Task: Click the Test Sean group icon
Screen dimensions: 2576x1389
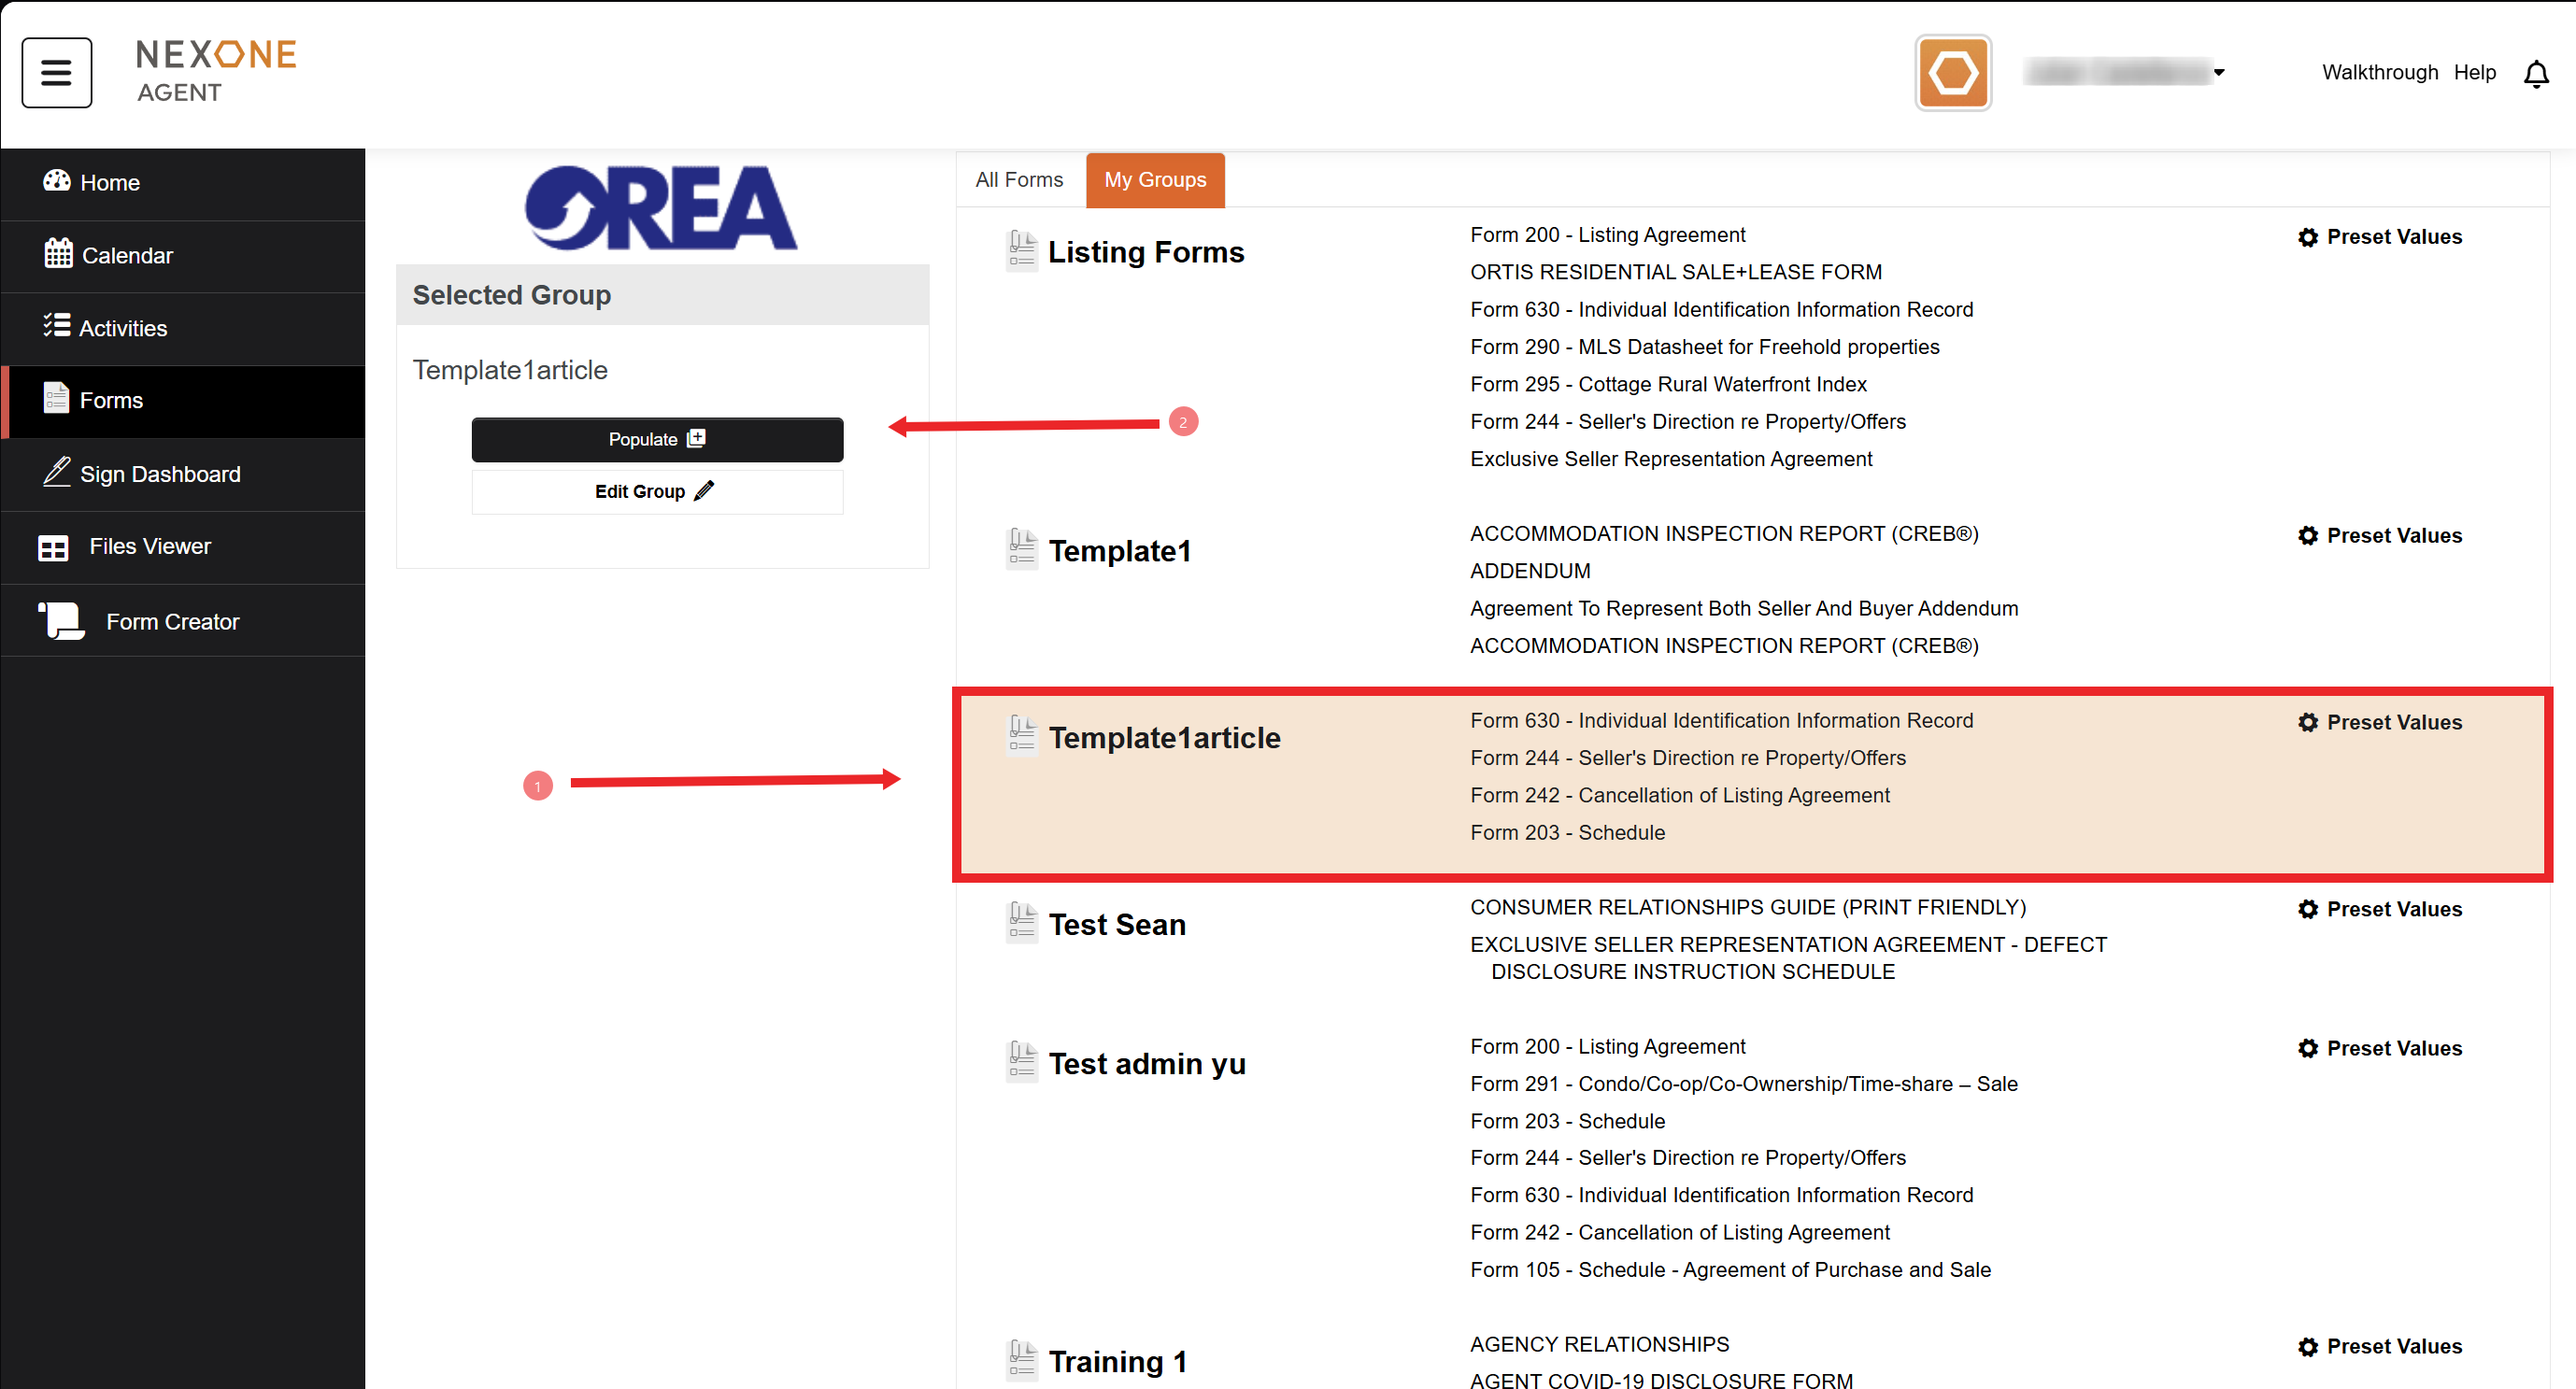Action: 1021,923
